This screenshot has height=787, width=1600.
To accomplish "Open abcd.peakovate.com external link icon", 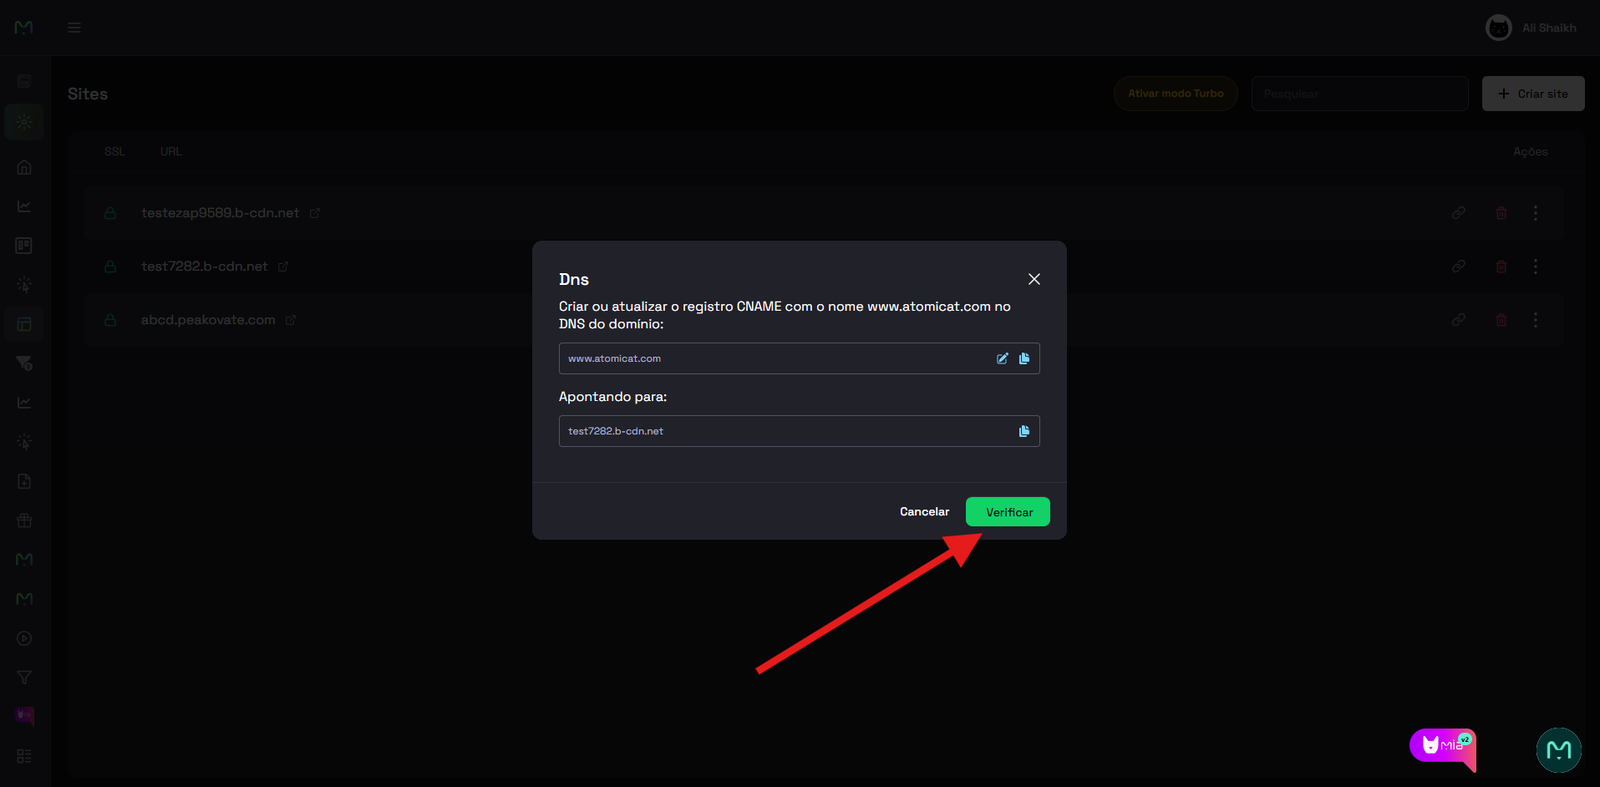I will point(290,320).
